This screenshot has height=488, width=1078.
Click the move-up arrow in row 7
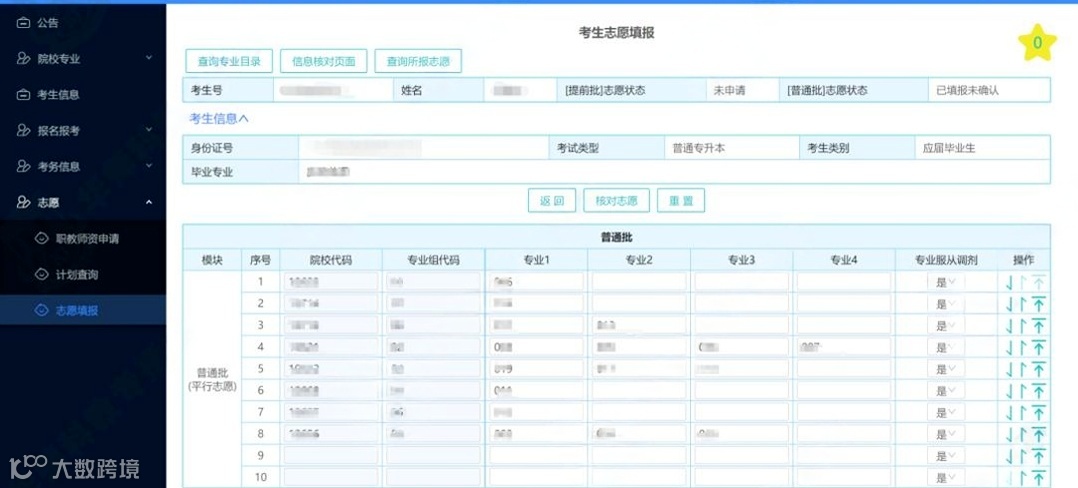pos(1023,413)
